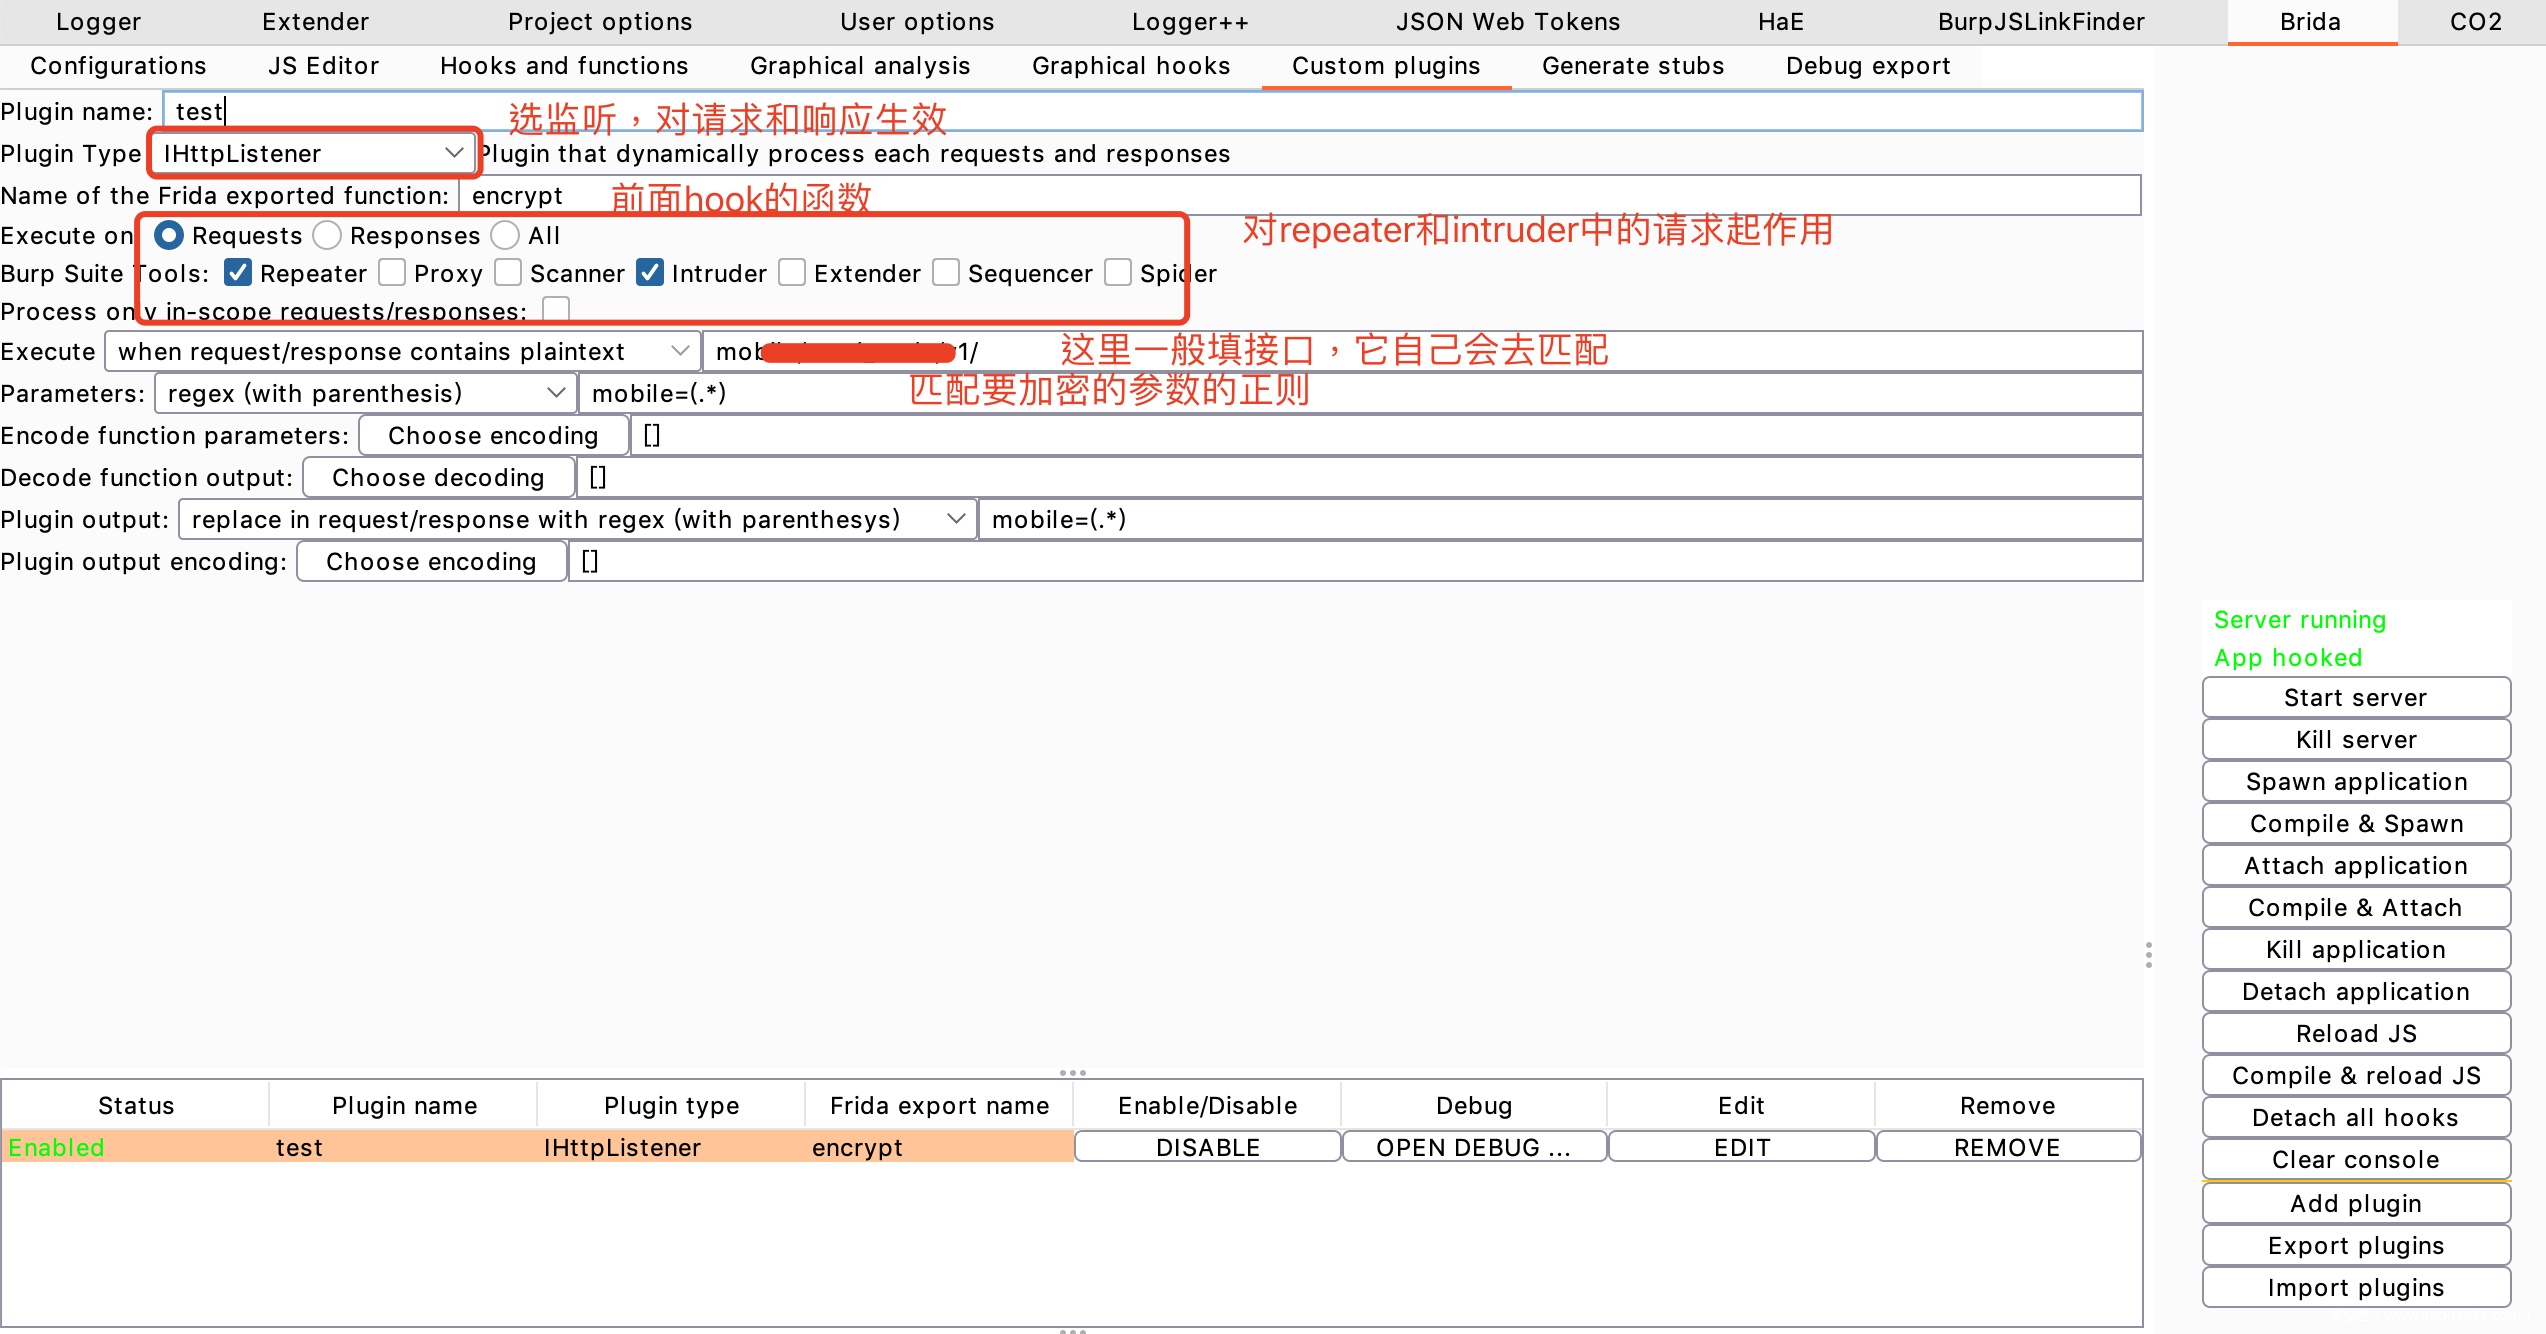
Task: Click EDIT for the test plugin
Action: 1741,1147
